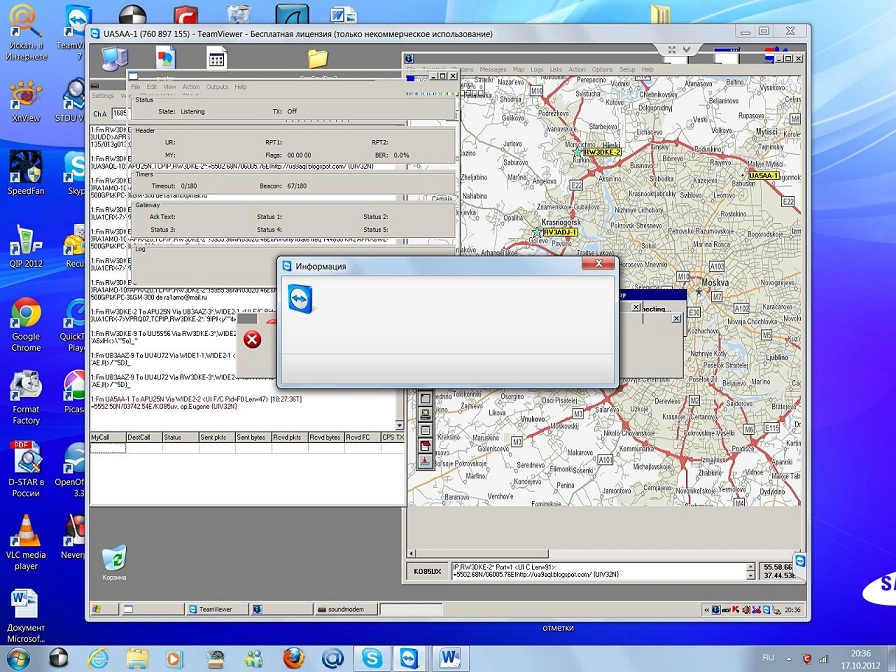Open the Setup menu in the map window
This screenshot has width=896, height=672.
pos(627,70)
